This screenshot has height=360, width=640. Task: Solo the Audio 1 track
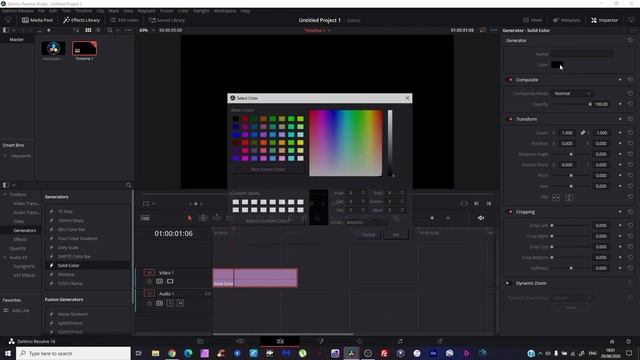(x=170, y=303)
